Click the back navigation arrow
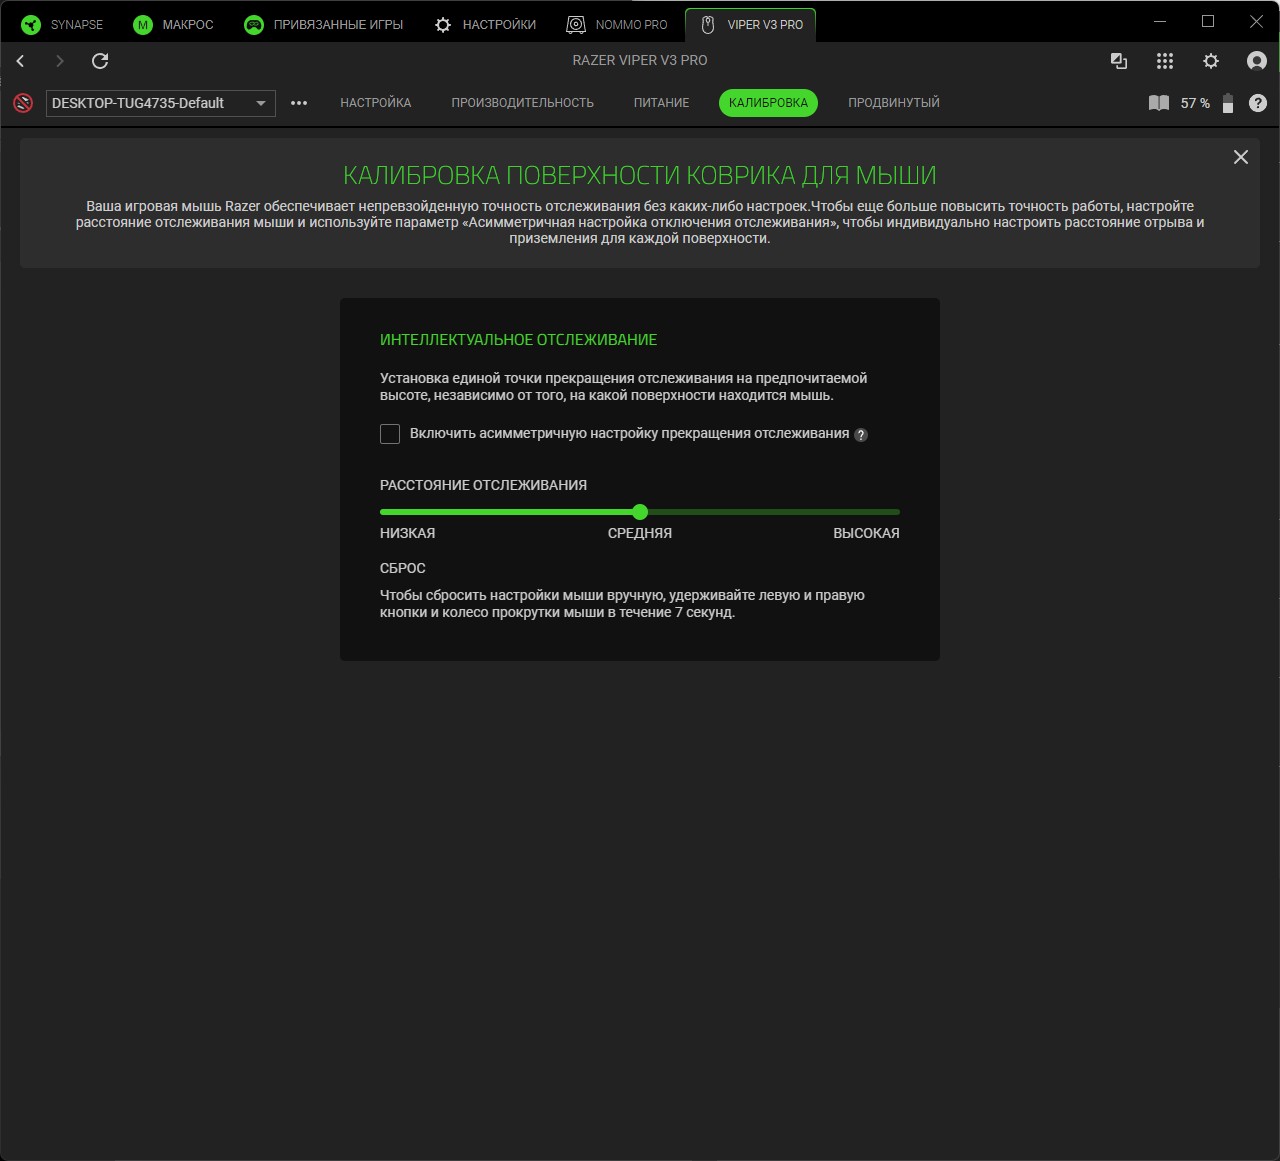This screenshot has width=1280, height=1161. coord(20,61)
